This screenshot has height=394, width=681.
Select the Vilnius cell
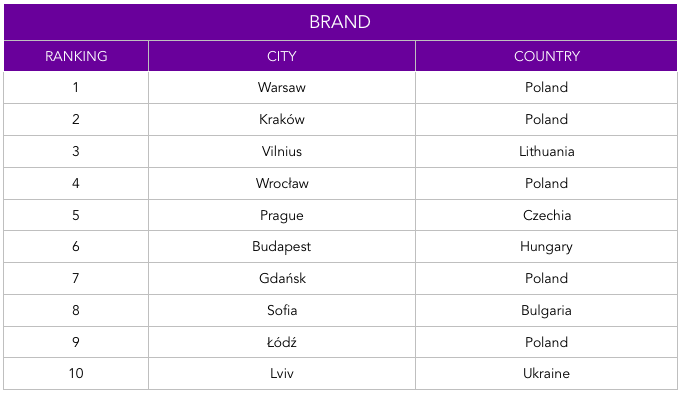point(281,151)
